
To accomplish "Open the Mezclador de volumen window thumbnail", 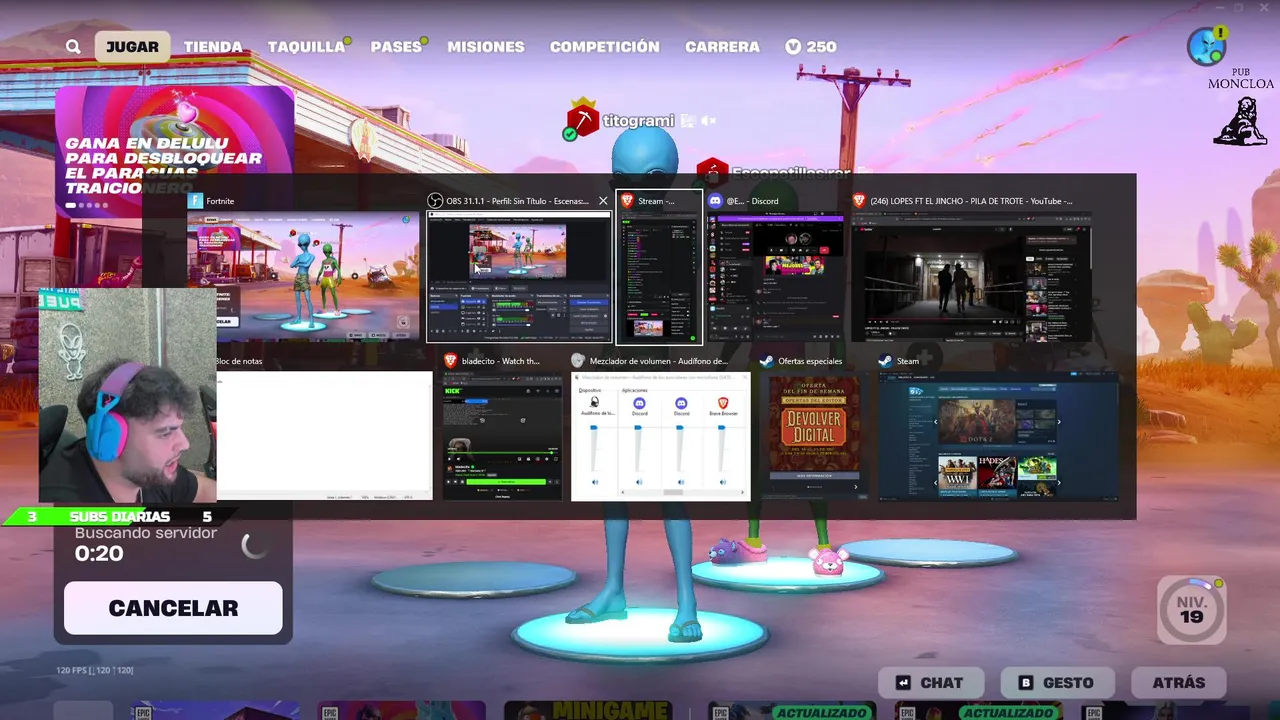I will tap(660, 435).
